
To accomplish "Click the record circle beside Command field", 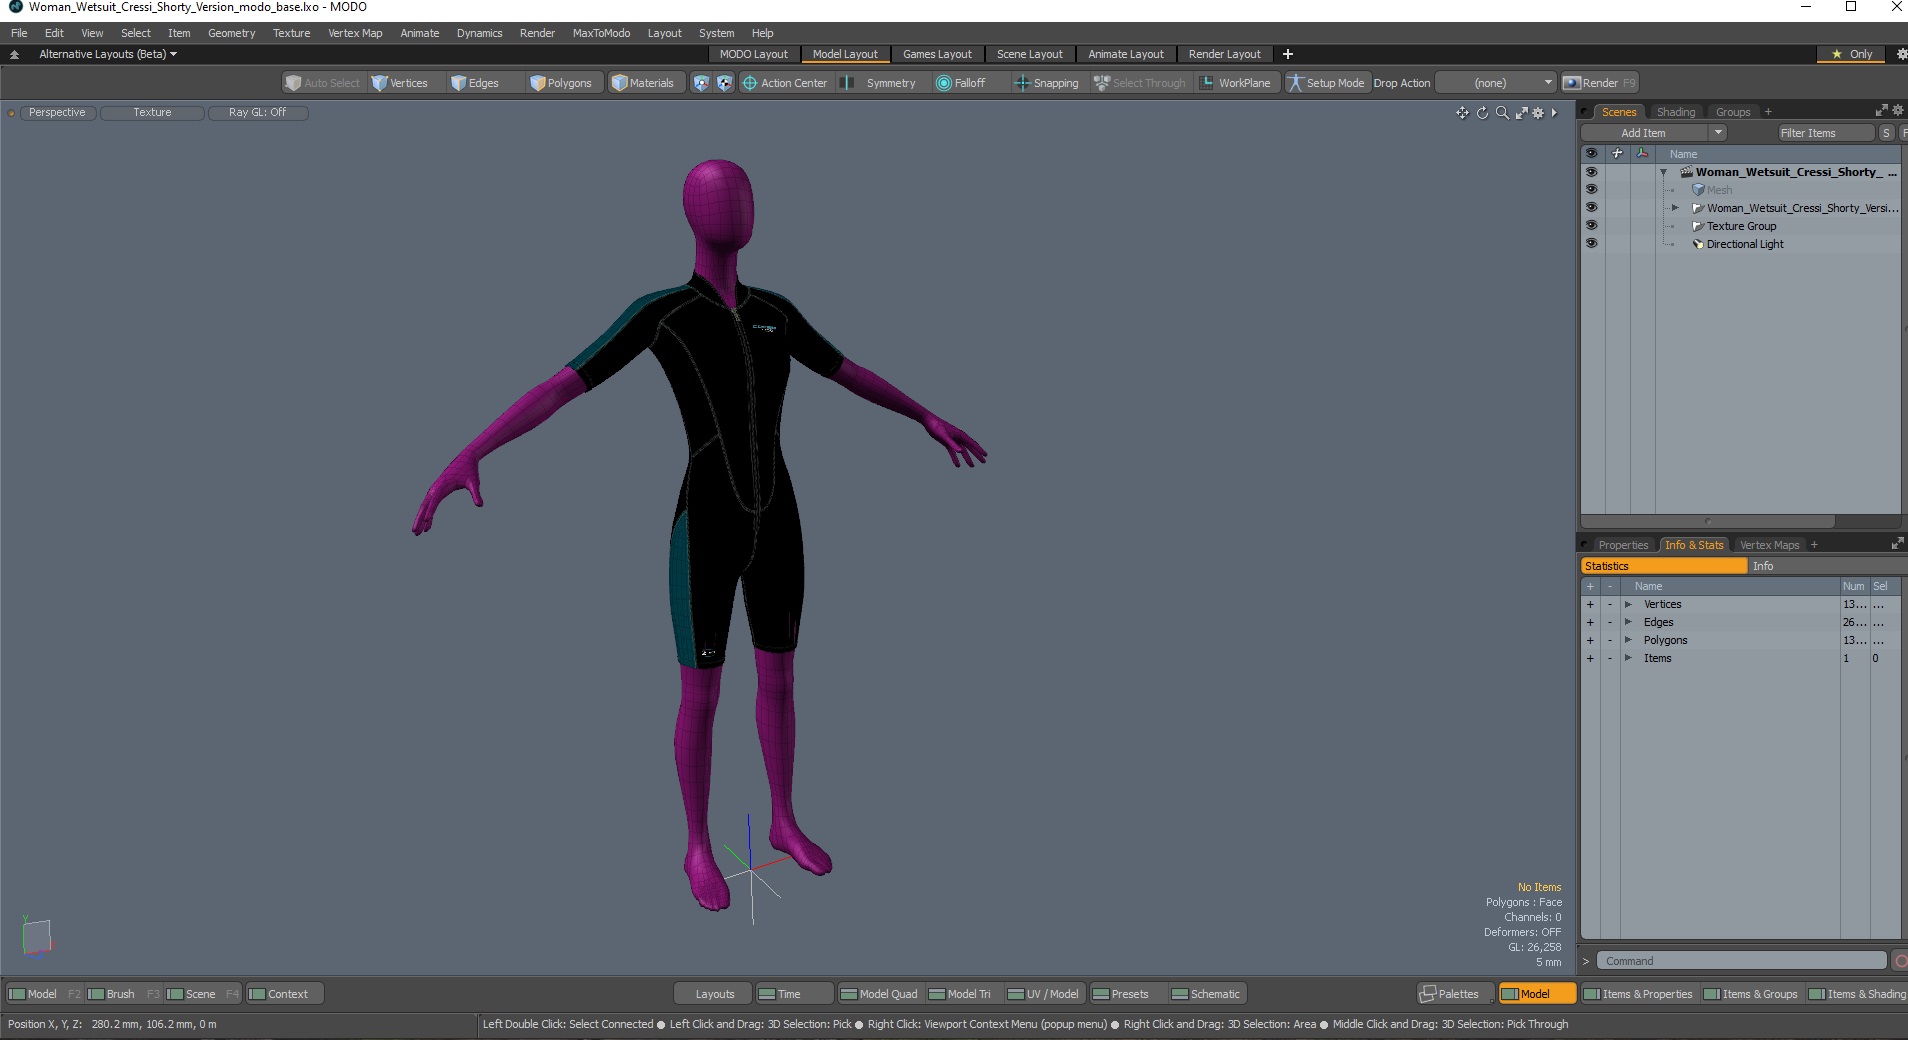I will click(1899, 961).
